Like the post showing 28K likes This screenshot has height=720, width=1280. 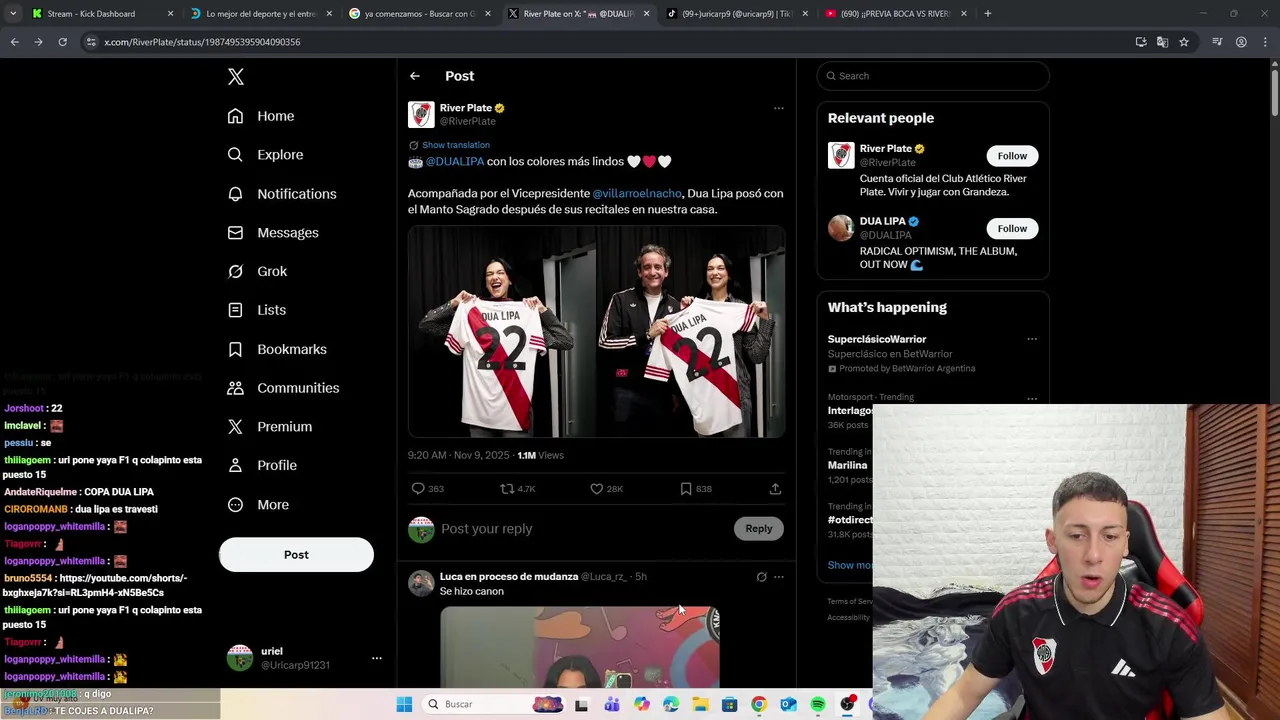coord(606,489)
